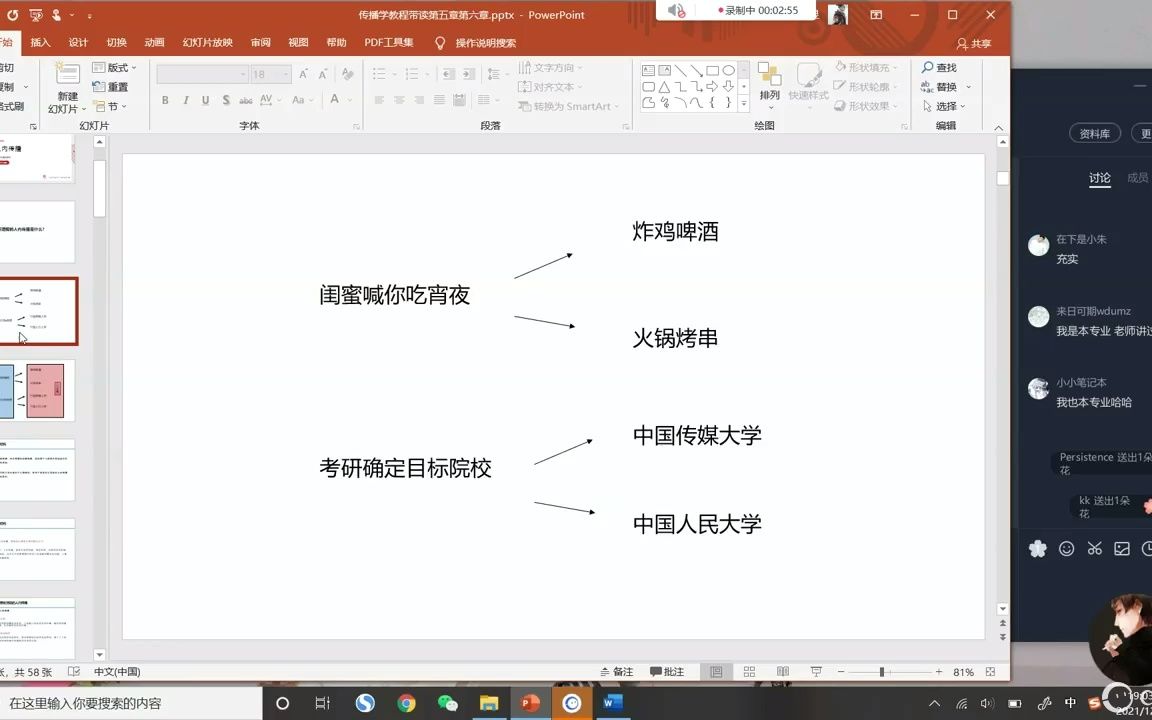The height and width of the screenshot is (720, 1152).
Task: Click 查找 (Find) in the editing group
Action: pos(942,67)
